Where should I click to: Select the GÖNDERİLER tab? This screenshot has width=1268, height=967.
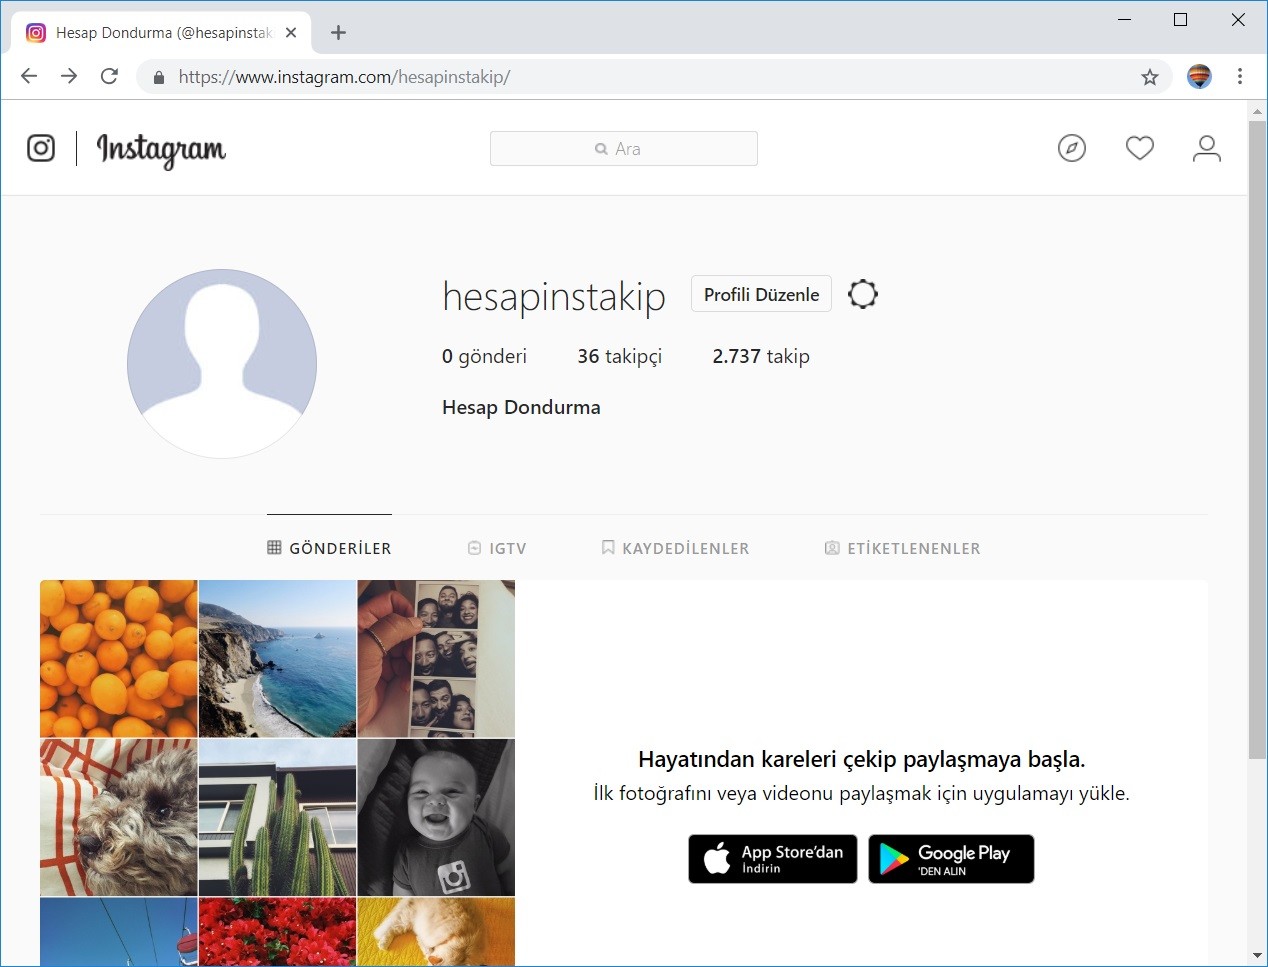pos(329,548)
